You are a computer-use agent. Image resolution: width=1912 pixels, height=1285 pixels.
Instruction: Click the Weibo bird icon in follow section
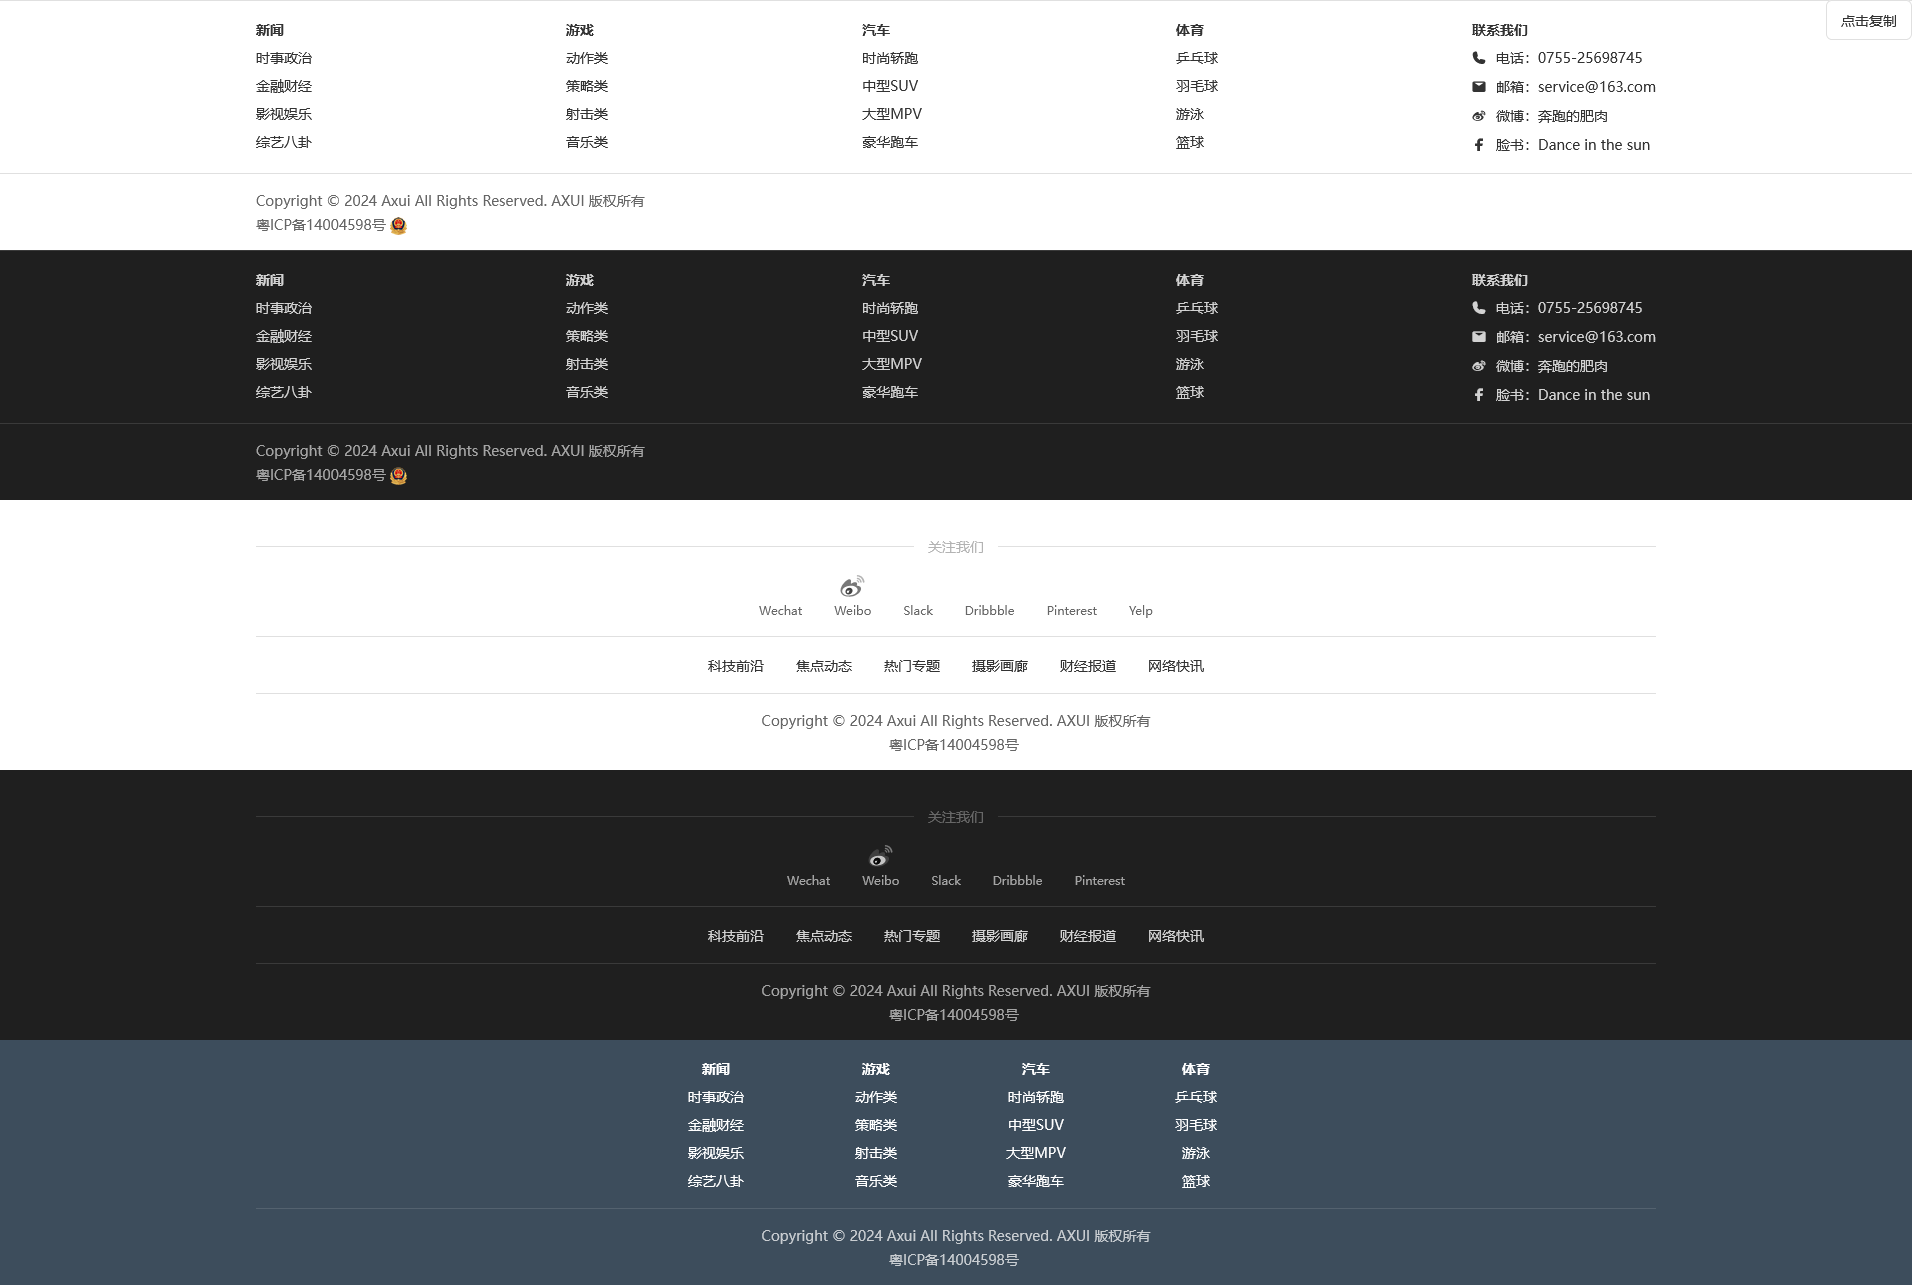851,588
